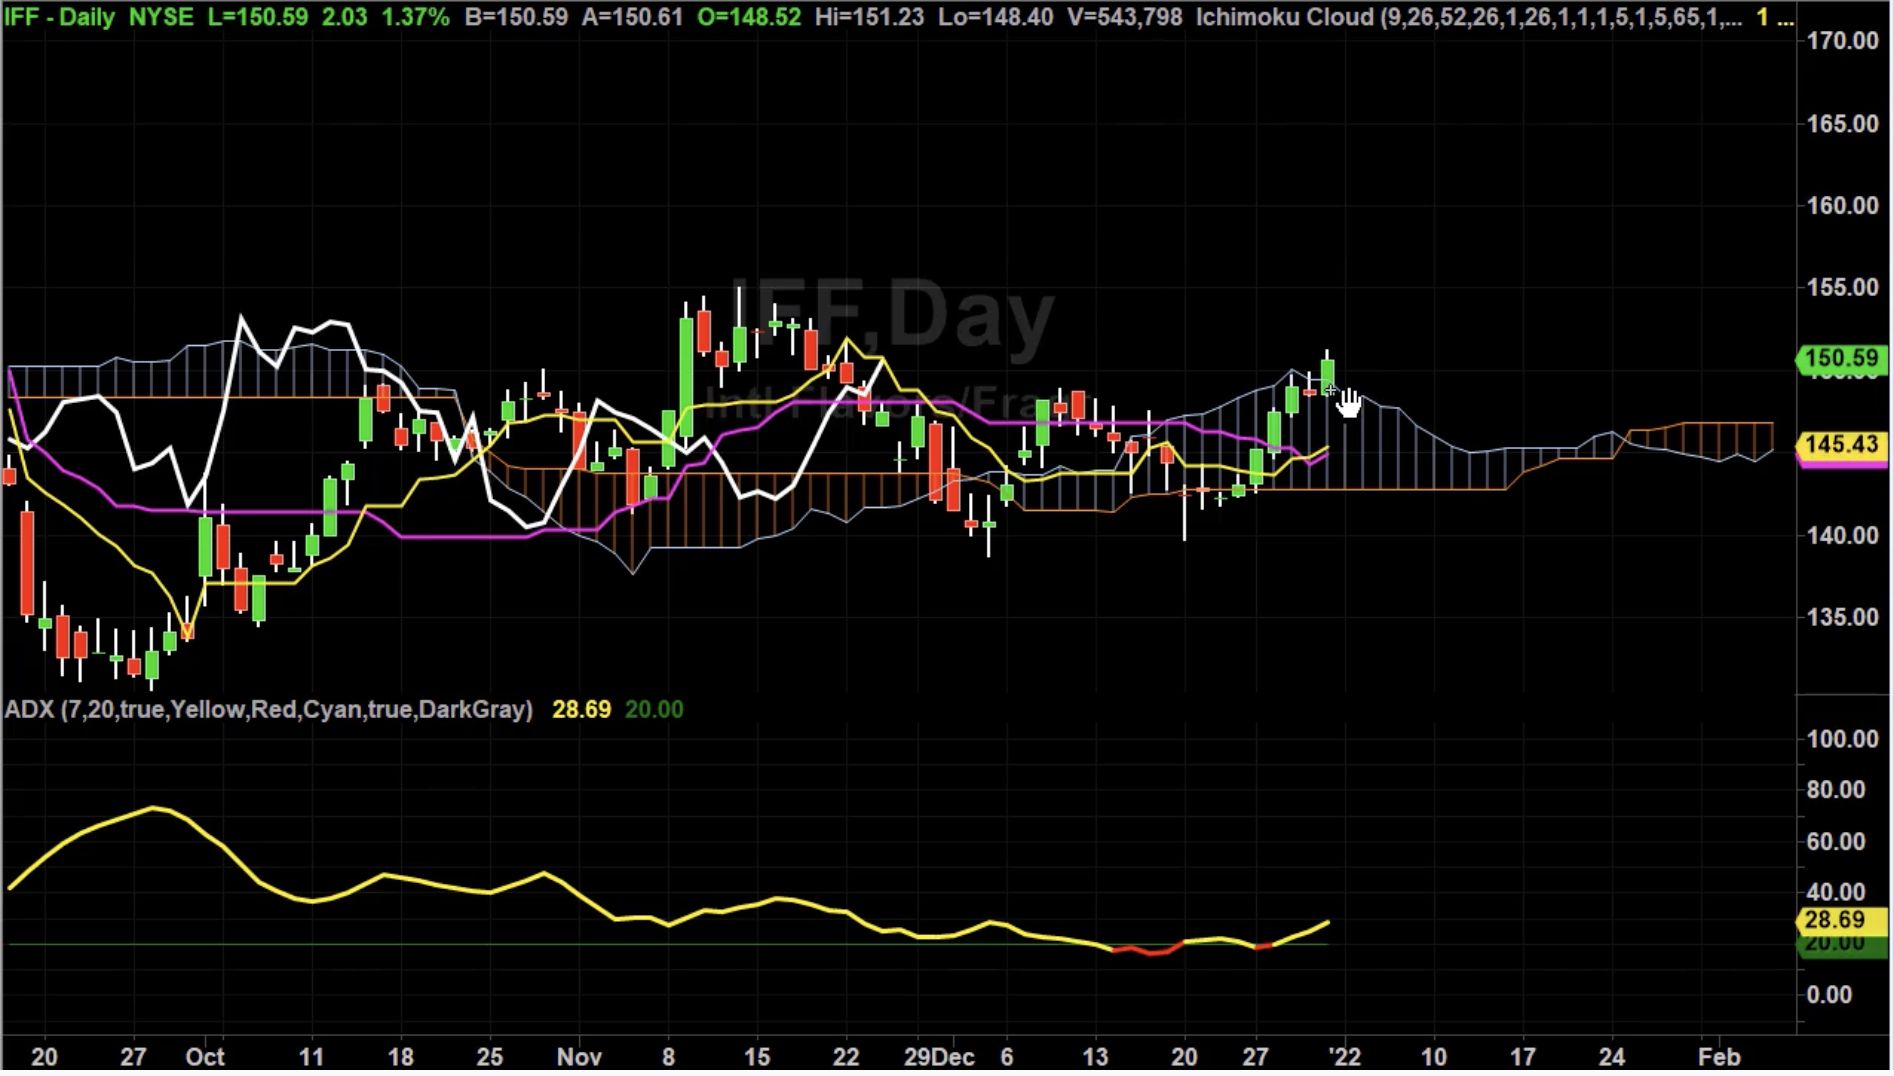
Task: Click the NYSE exchange label
Action: click(x=163, y=16)
